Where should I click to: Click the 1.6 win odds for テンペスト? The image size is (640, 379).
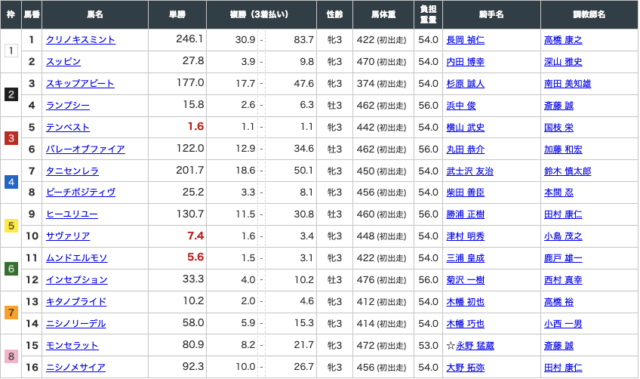(196, 127)
